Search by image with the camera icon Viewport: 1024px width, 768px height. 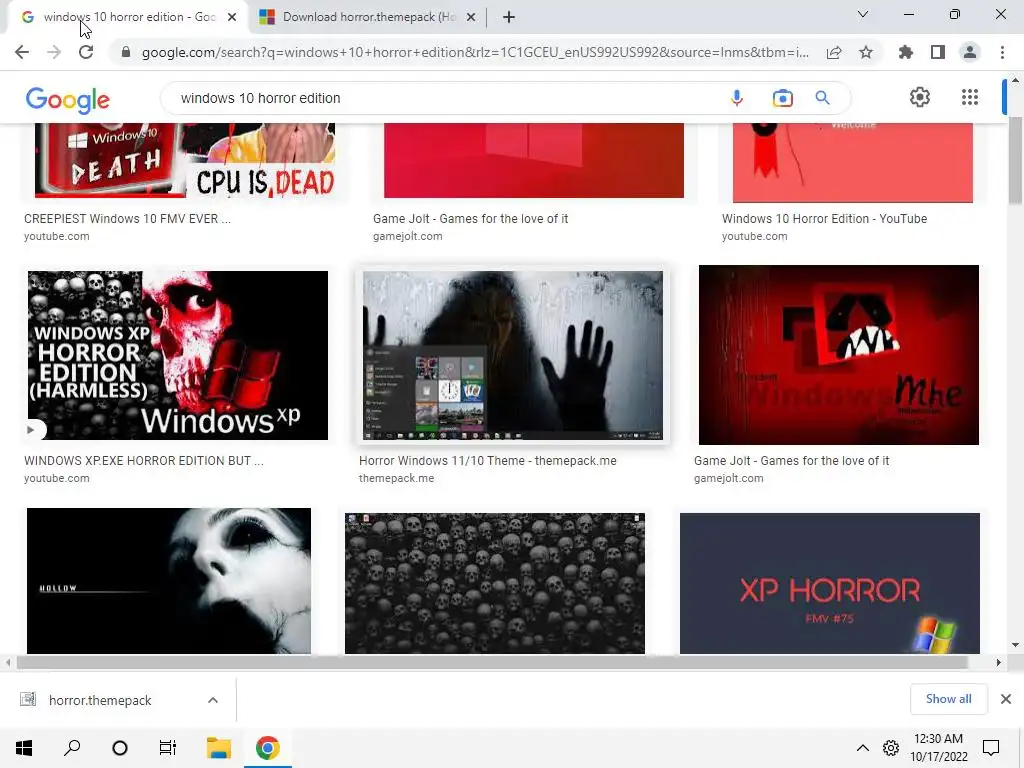tap(782, 98)
